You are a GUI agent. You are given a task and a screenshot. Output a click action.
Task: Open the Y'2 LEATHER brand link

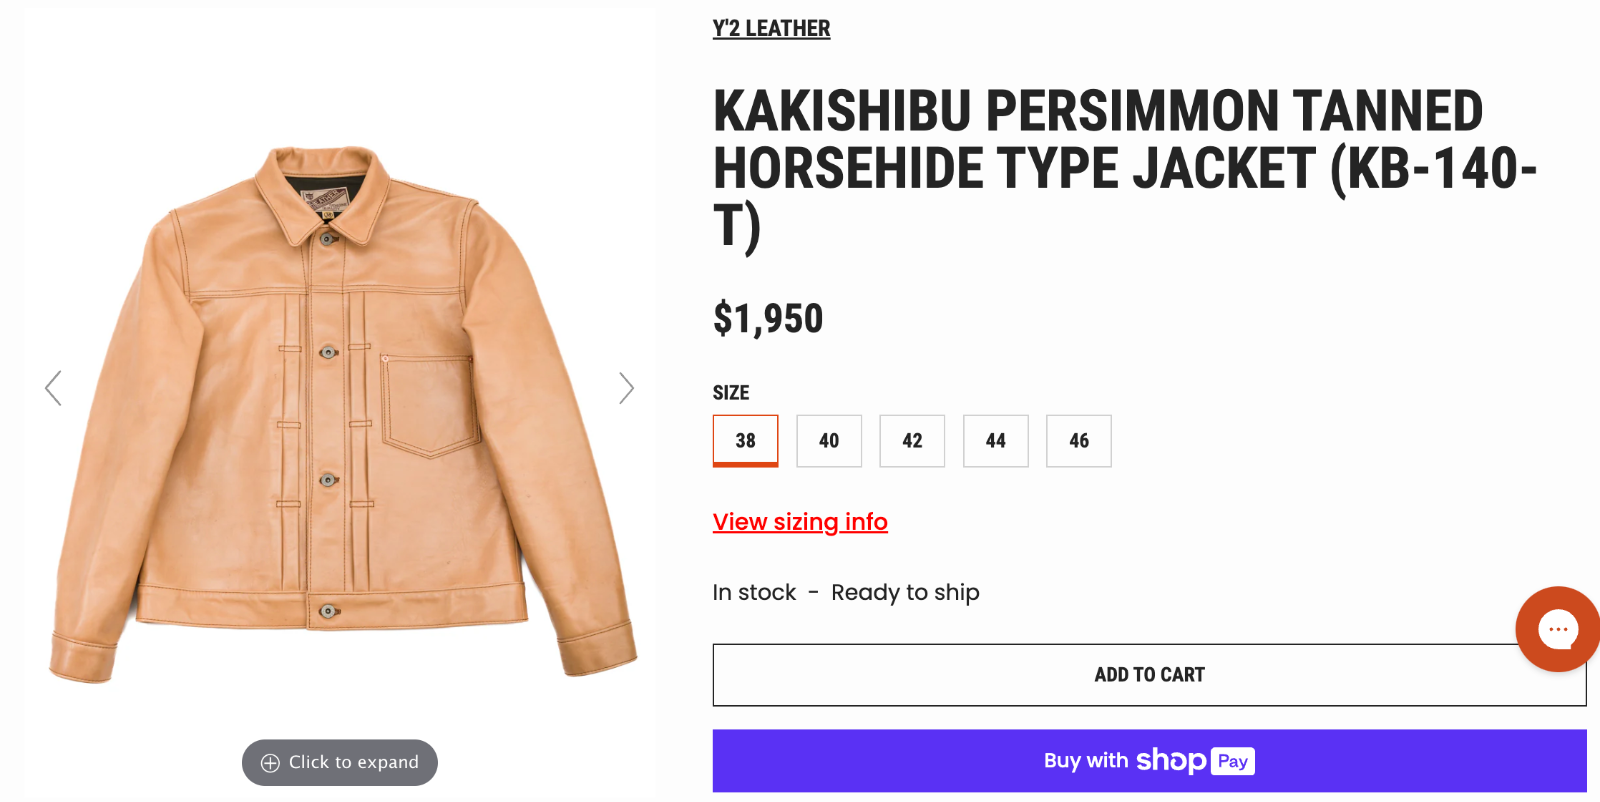tap(771, 29)
